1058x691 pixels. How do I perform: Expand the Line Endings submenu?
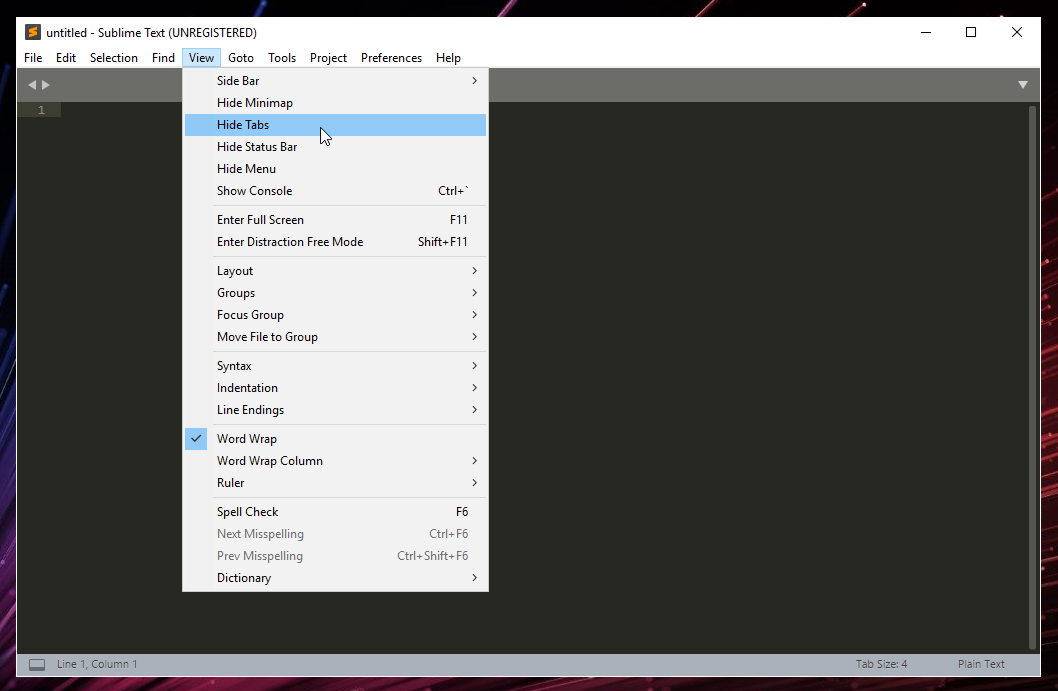click(x=335, y=410)
